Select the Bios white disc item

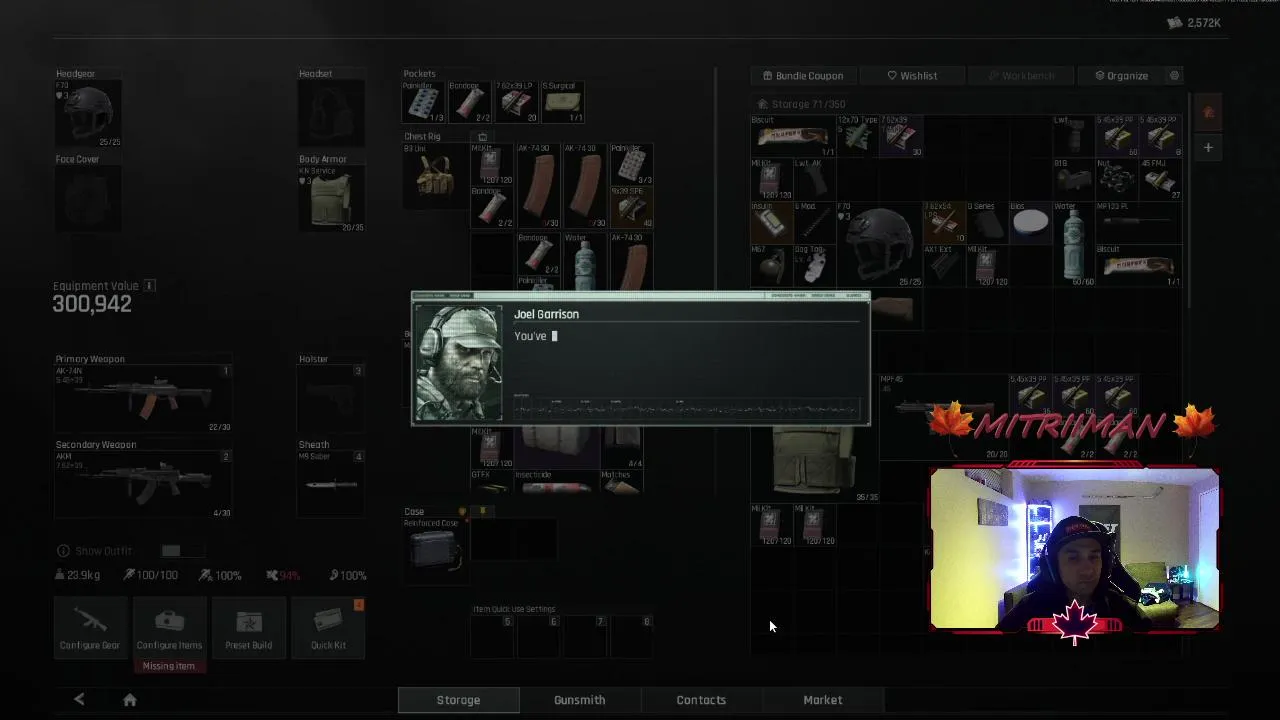(1030, 223)
